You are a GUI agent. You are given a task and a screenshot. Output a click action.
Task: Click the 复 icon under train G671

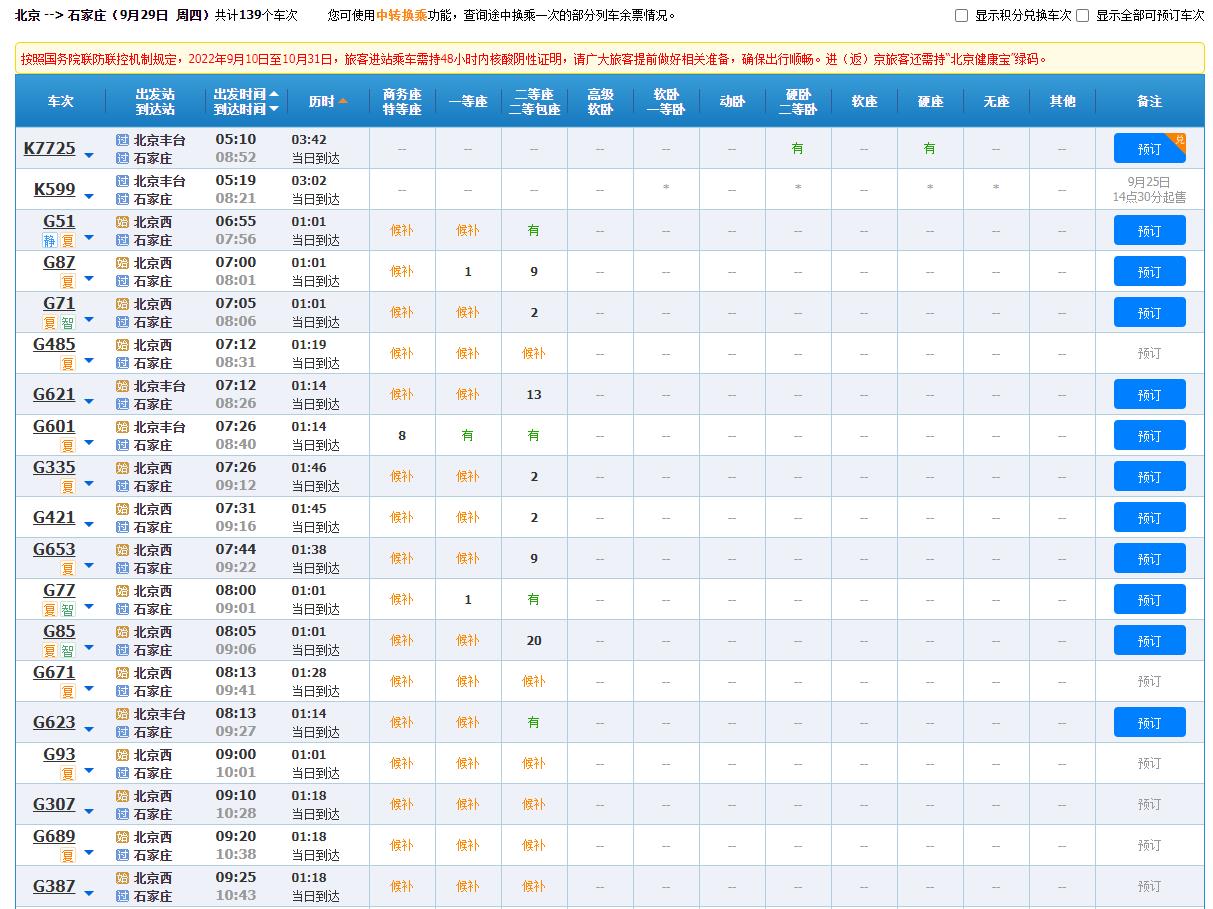(x=68, y=691)
